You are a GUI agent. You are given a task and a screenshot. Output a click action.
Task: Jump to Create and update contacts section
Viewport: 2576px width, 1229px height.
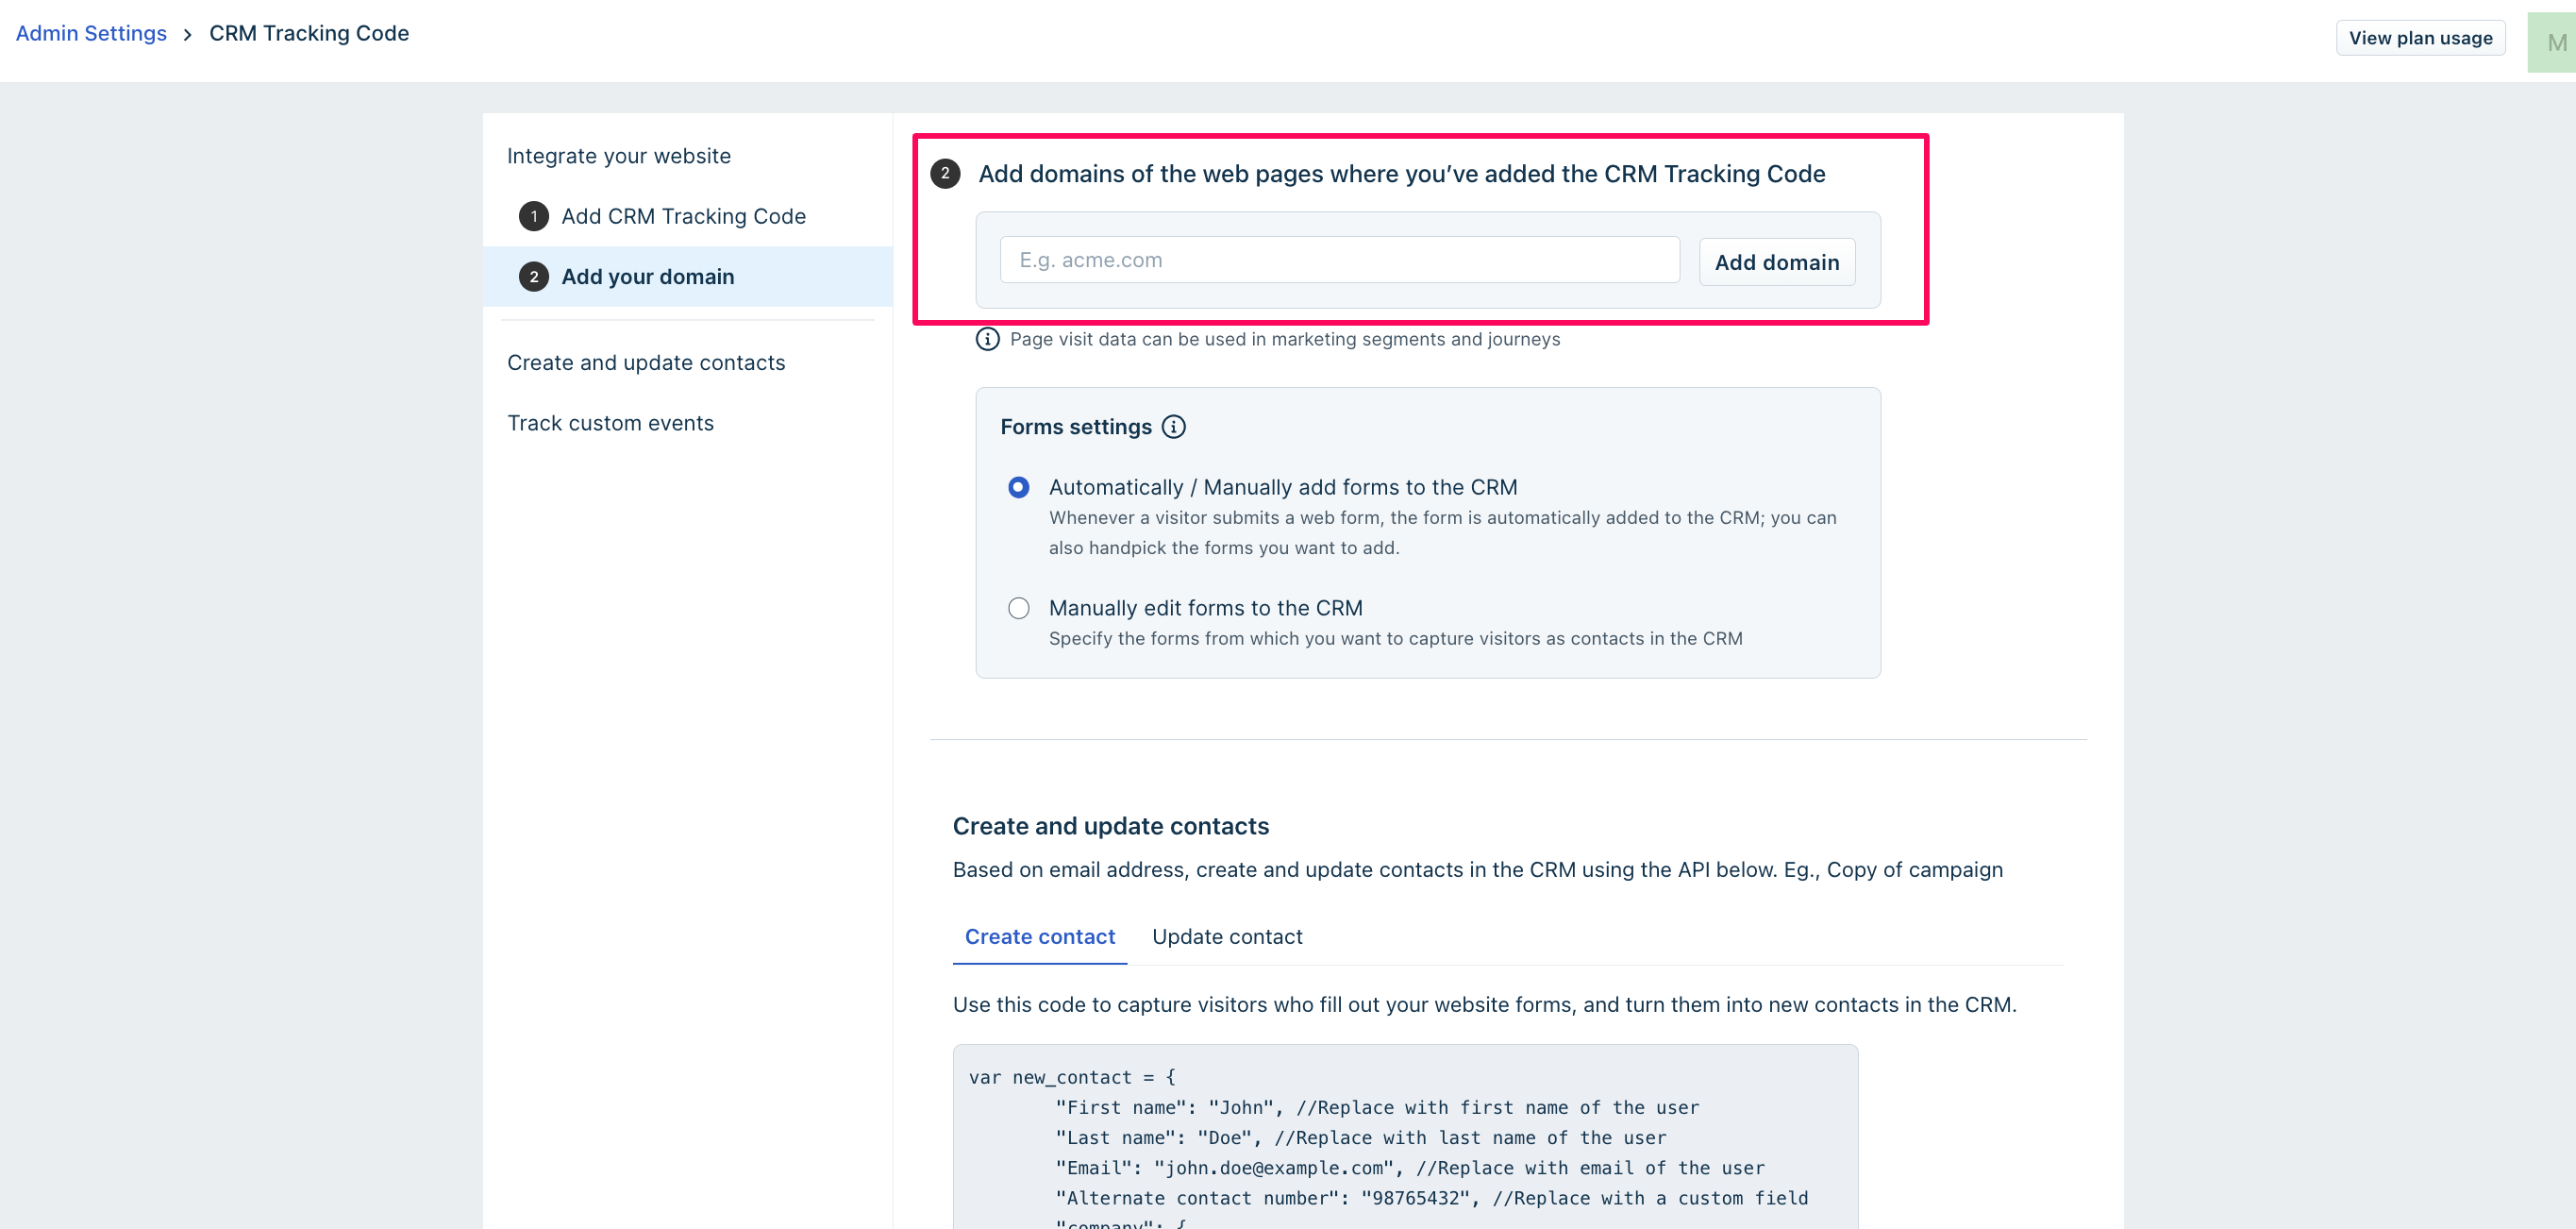(646, 363)
